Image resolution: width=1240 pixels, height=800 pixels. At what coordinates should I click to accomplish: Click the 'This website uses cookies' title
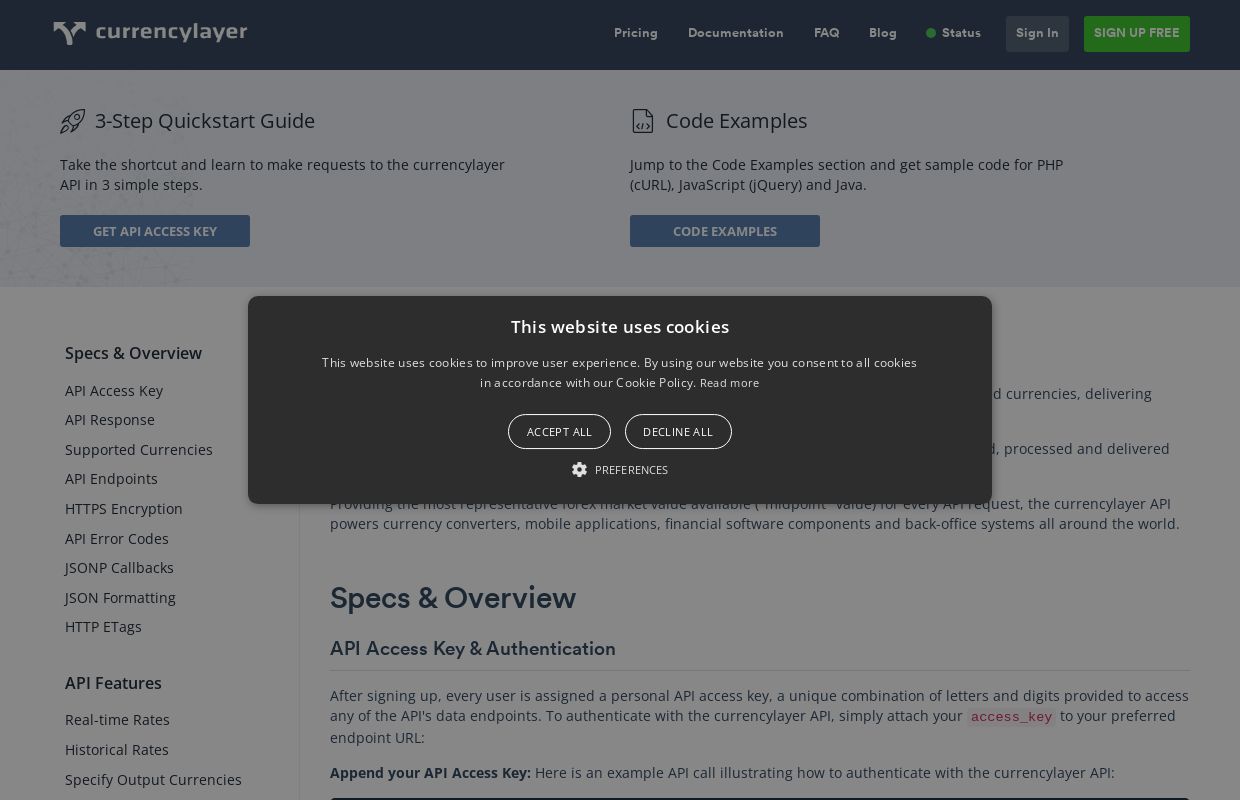coord(620,327)
